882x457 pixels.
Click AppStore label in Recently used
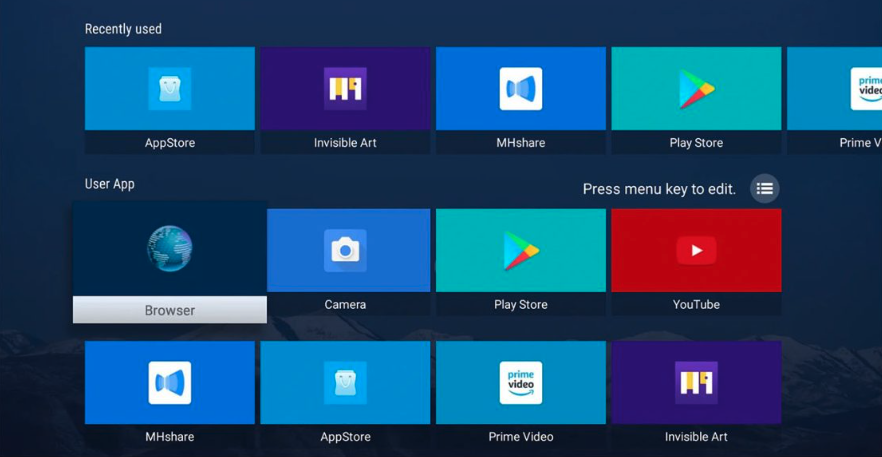170,143
